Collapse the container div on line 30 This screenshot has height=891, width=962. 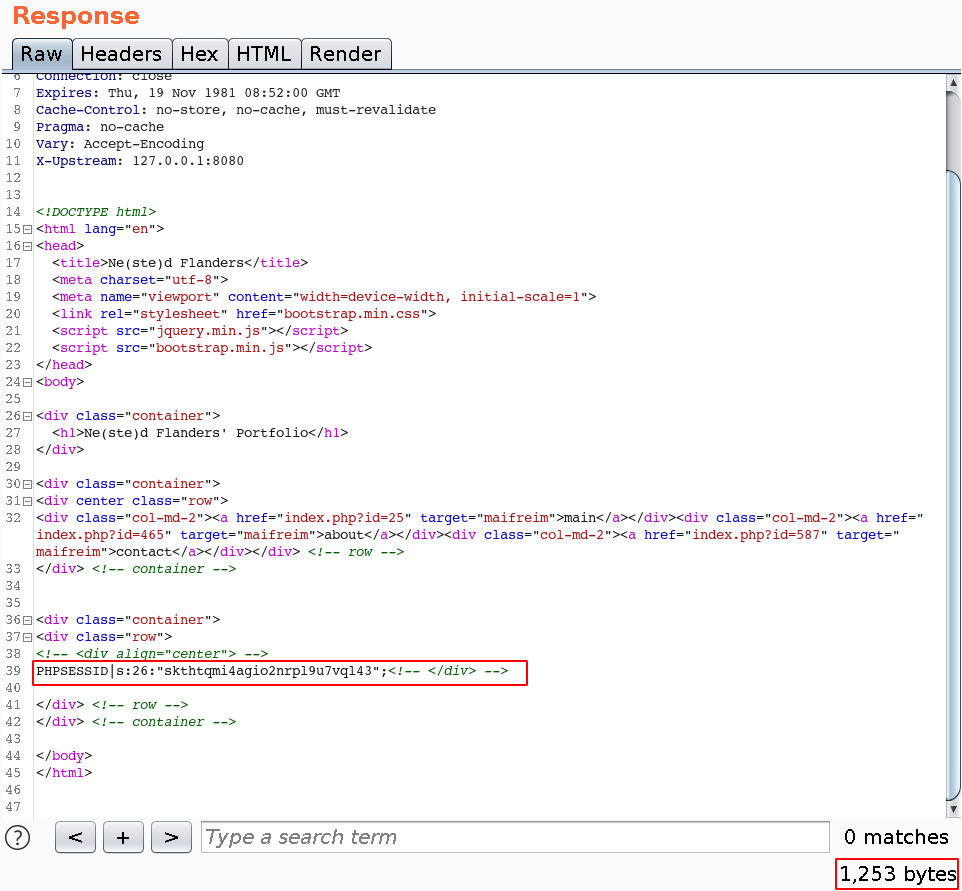[x=27, y=484]
